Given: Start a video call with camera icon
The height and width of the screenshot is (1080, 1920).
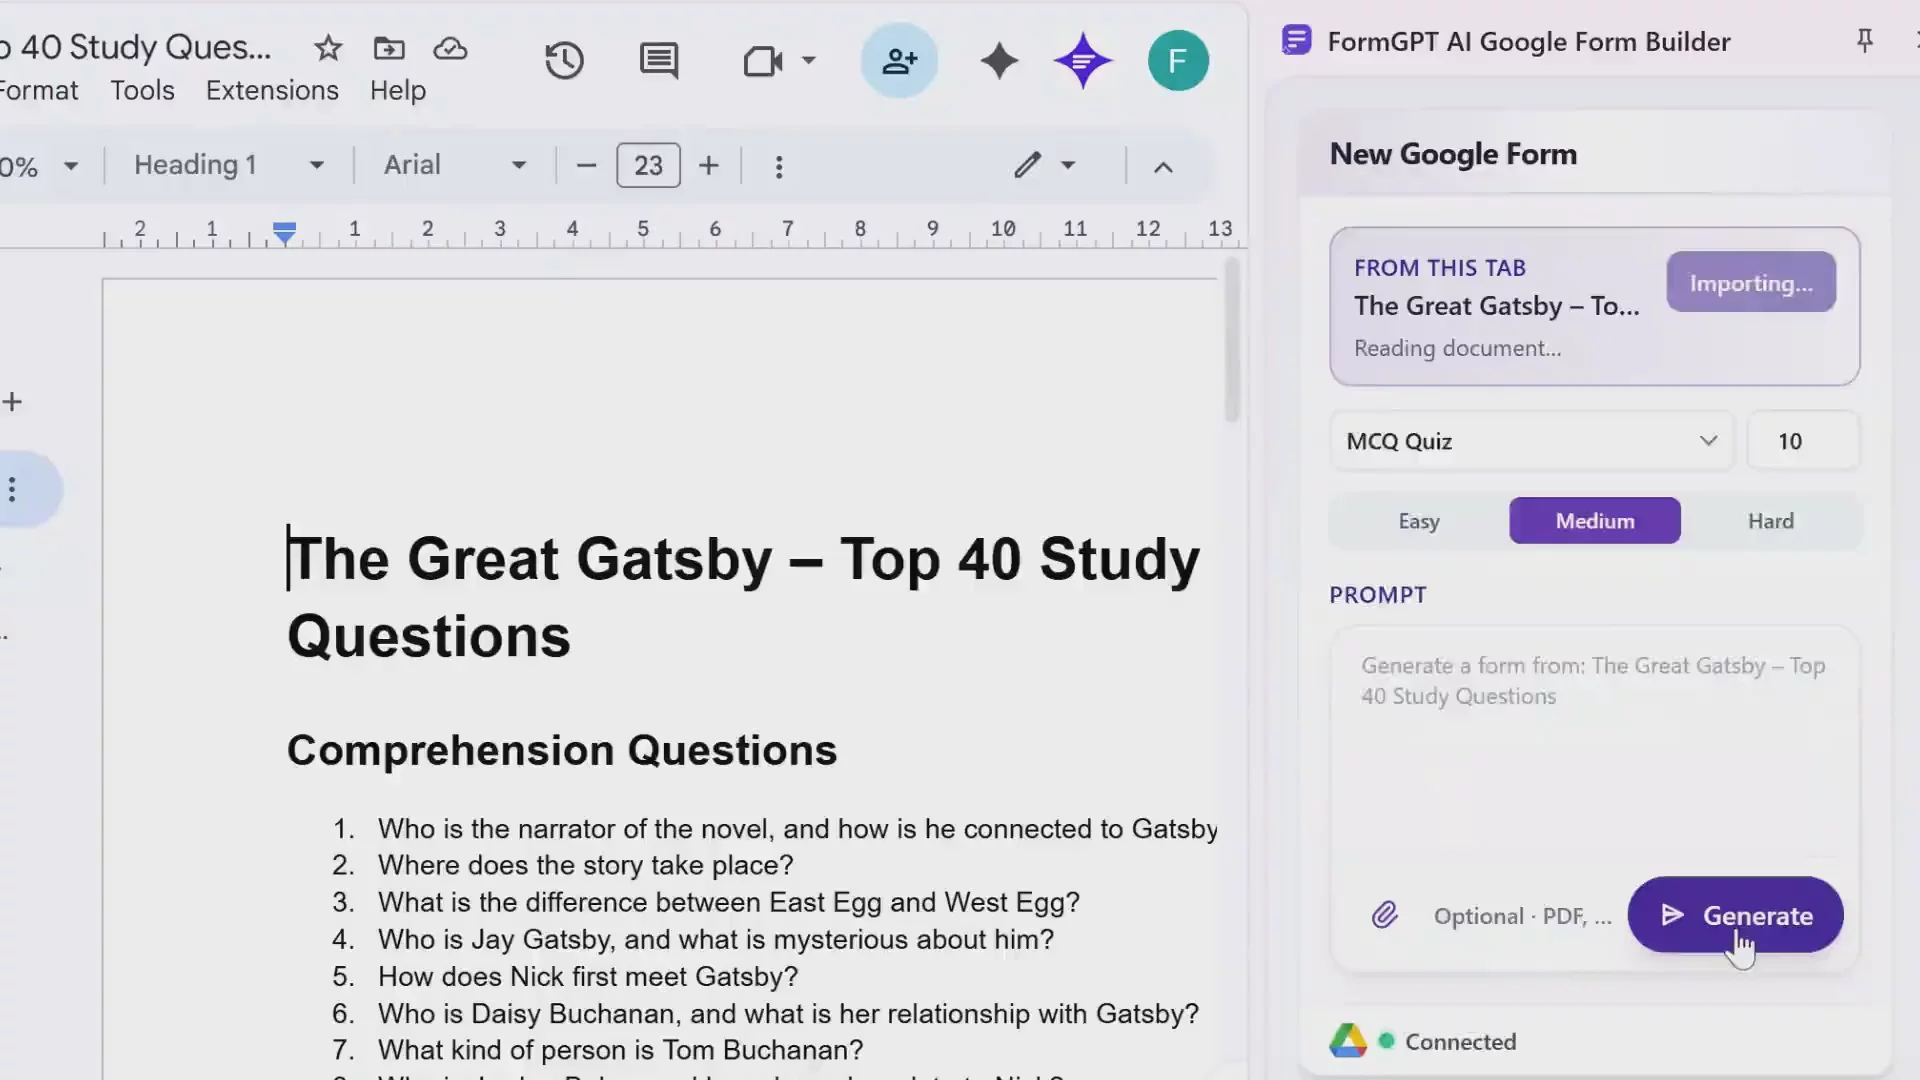Looking at the screenshot, I should [762, 62].
